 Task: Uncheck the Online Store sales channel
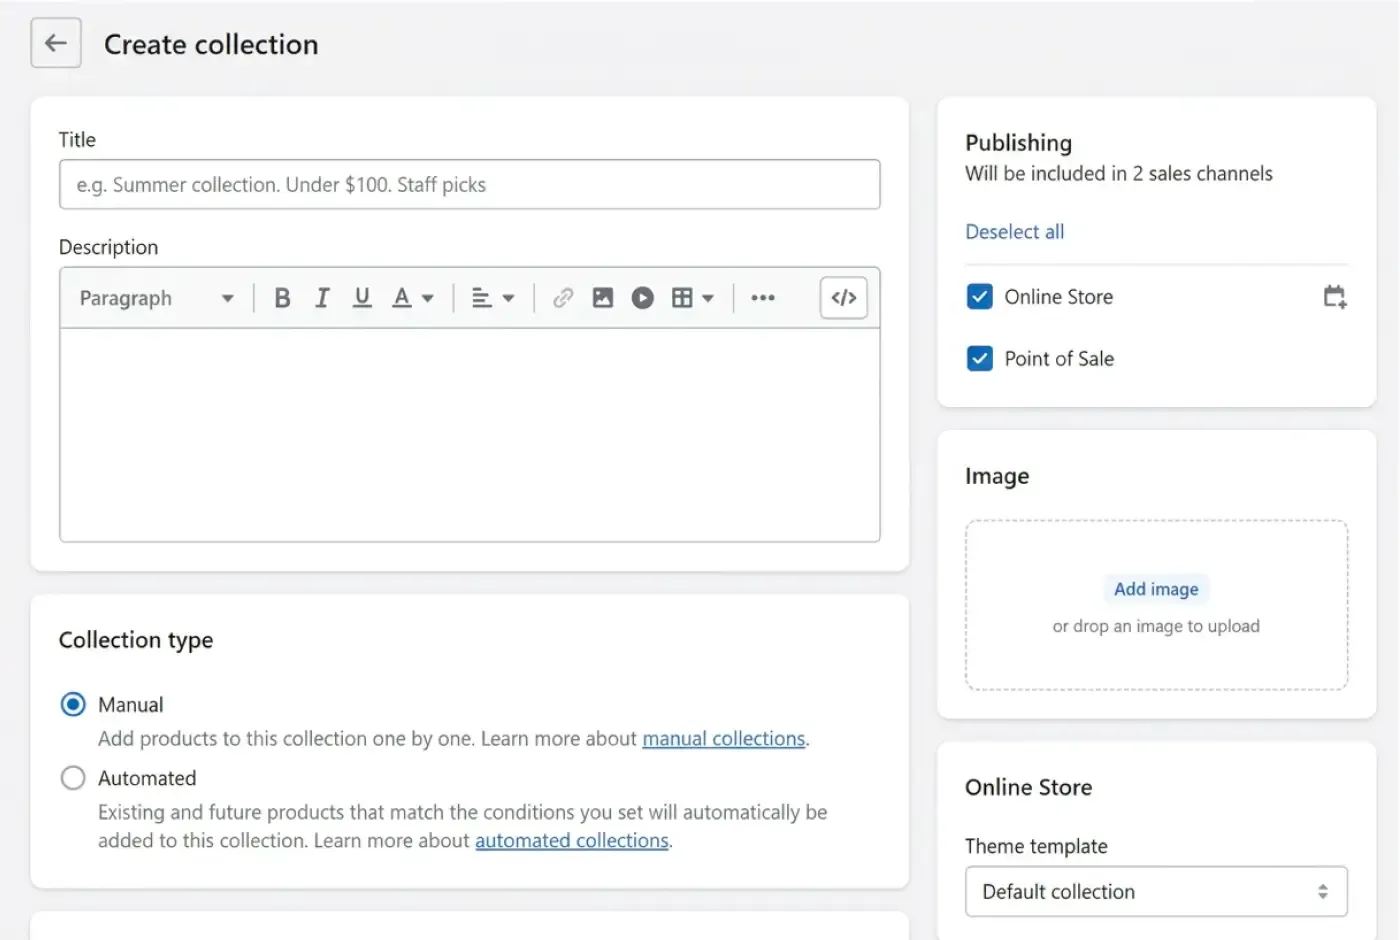(x=979, y=296)
